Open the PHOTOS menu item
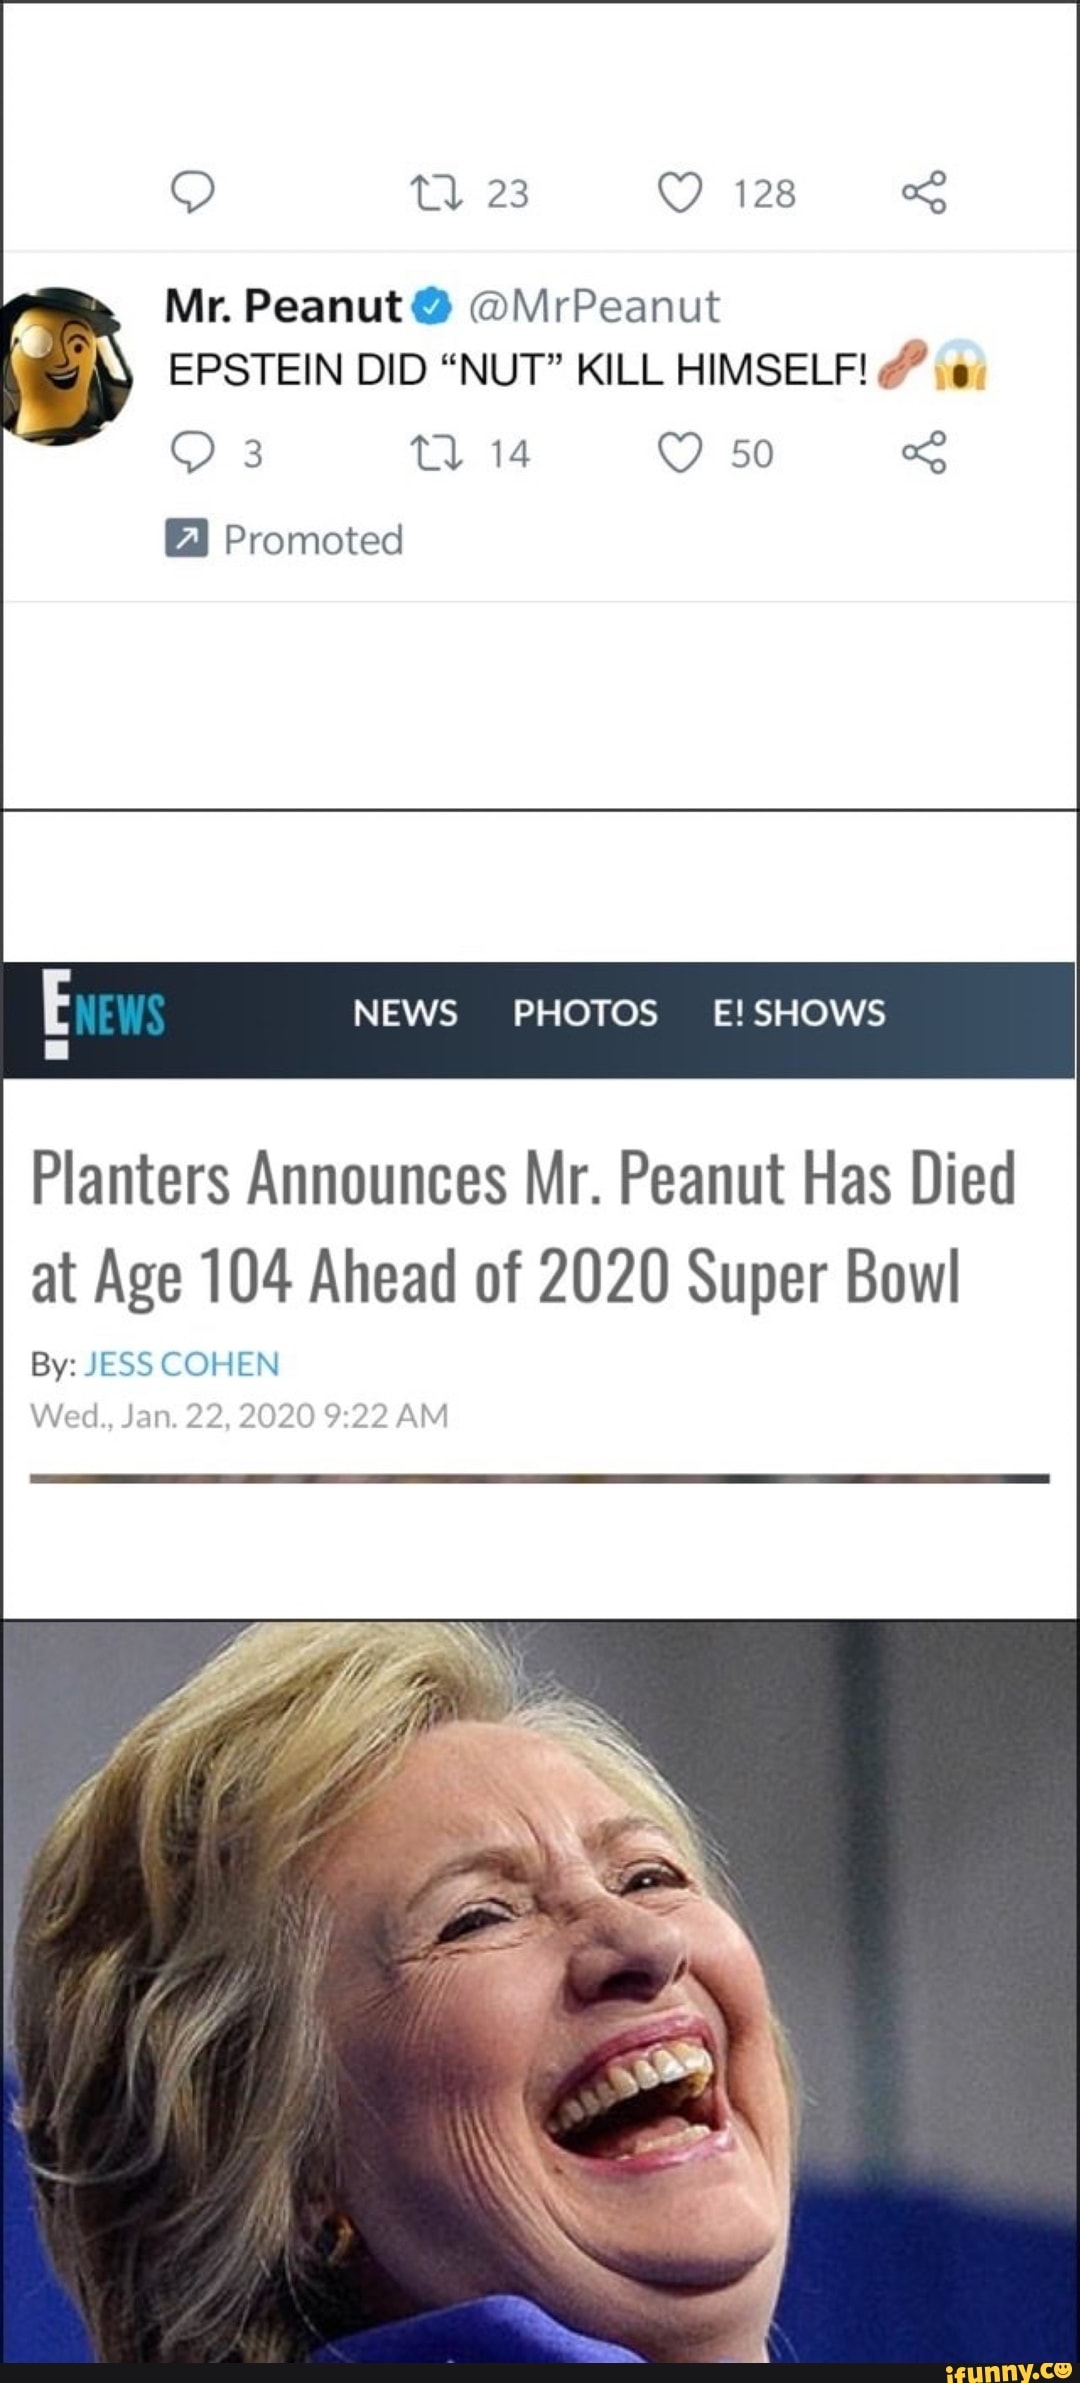The image size is (1080, 2383). [585, 1013]
